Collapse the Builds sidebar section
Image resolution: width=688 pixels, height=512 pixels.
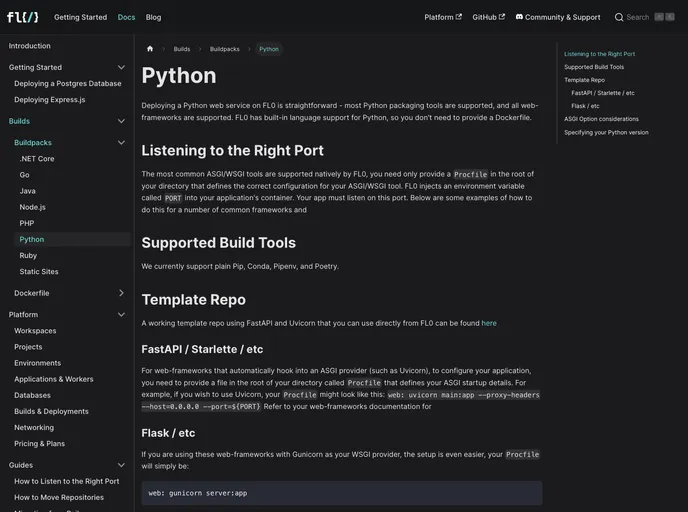pos(121,121)
